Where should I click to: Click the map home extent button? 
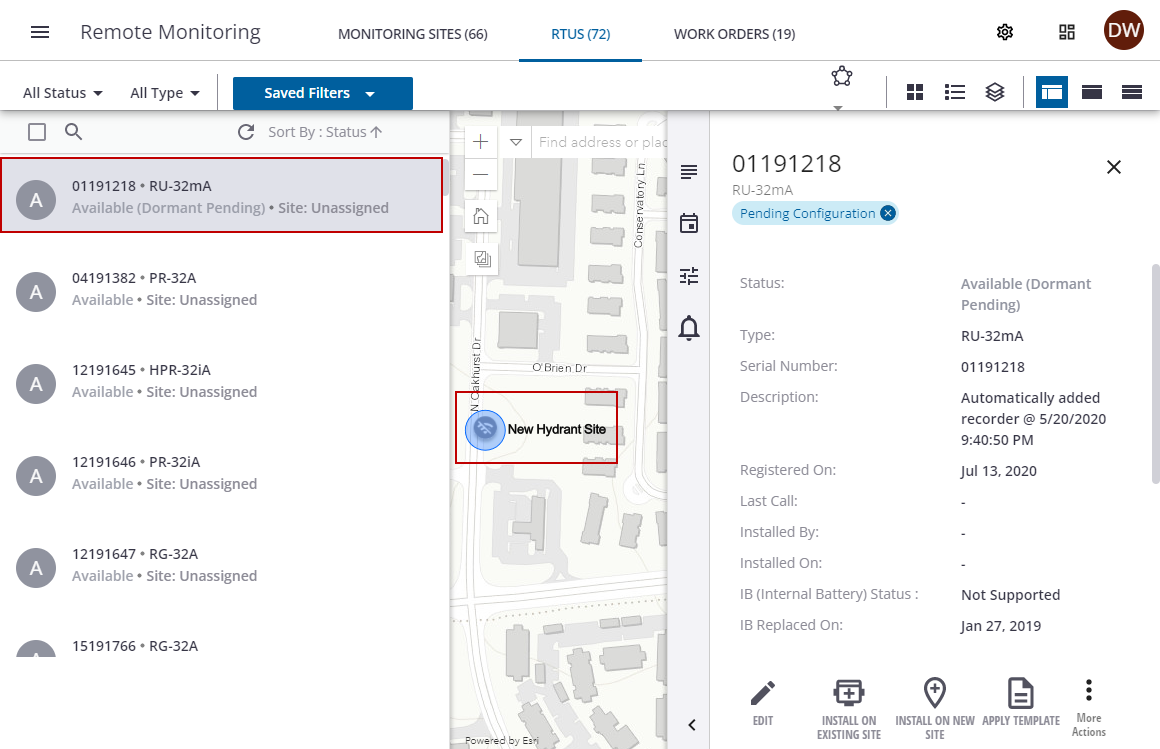(x=481, y=215)
